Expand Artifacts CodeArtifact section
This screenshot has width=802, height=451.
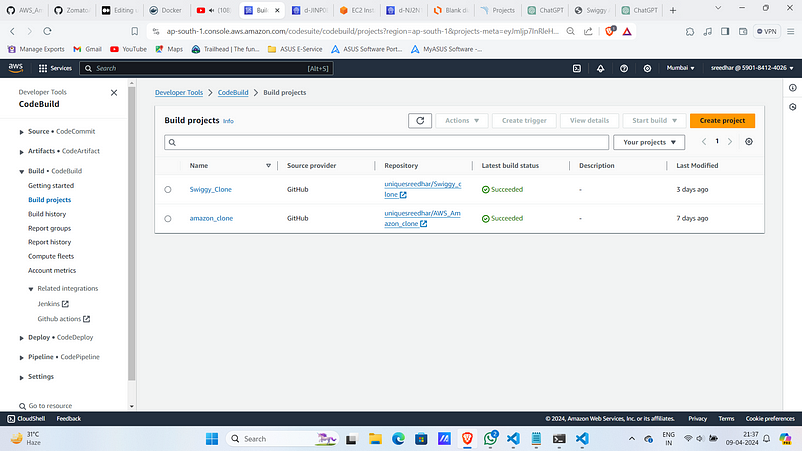(x=21, y=152)
